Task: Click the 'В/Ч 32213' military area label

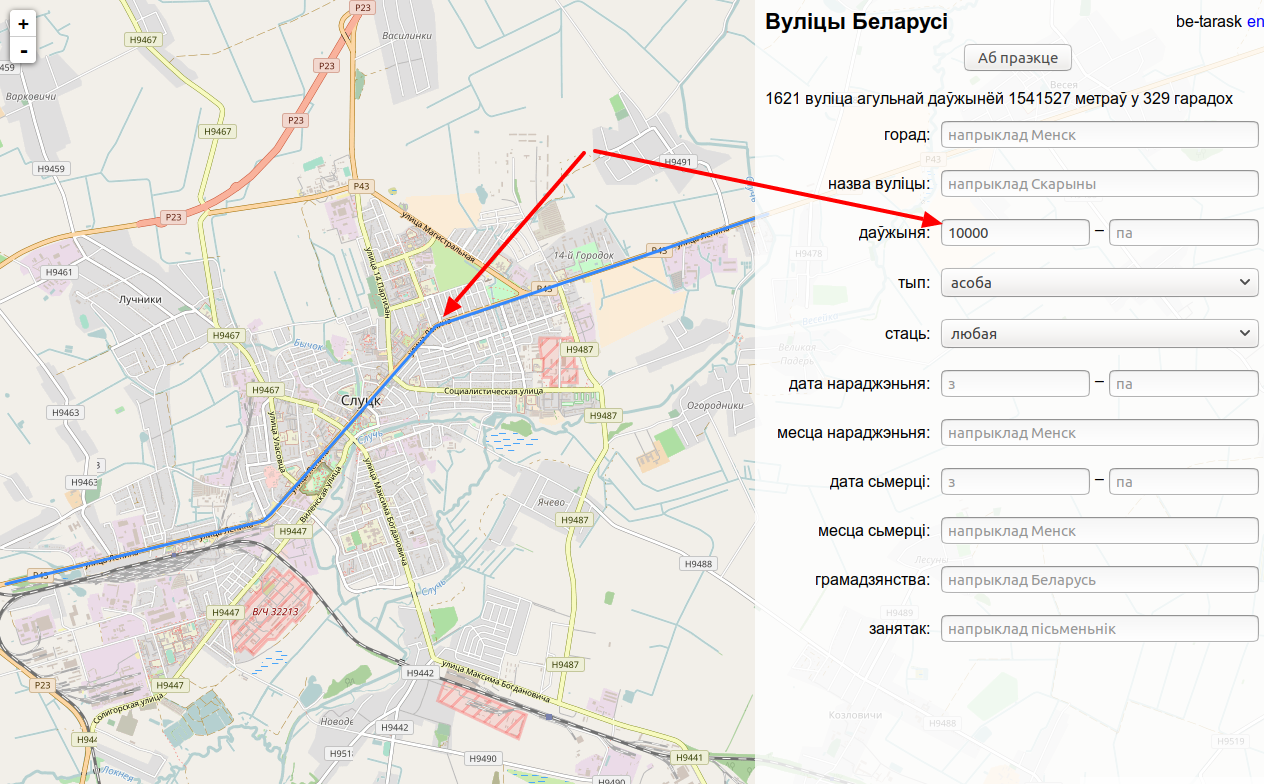Action: [x=275, y=610]
